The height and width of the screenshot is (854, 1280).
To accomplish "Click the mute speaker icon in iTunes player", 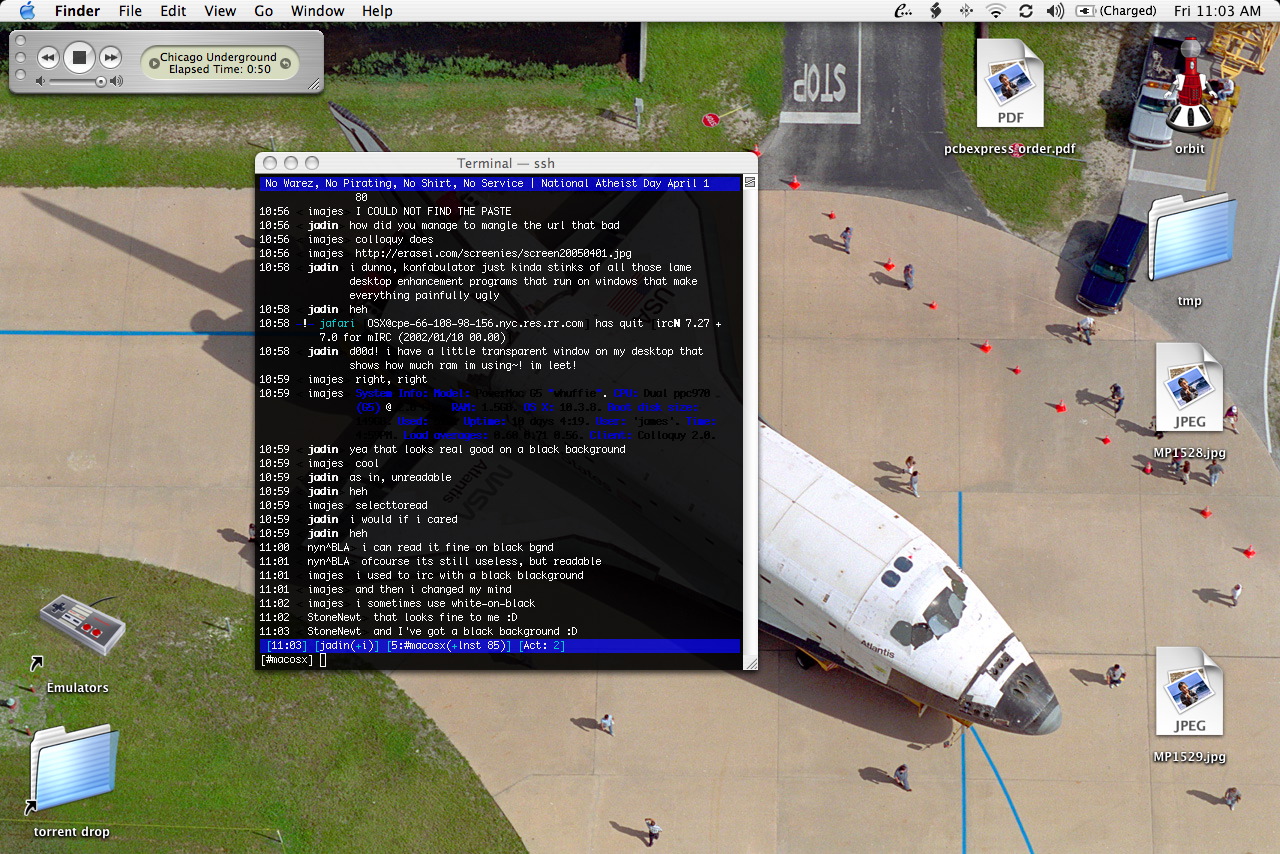I will tap(41, 81).
